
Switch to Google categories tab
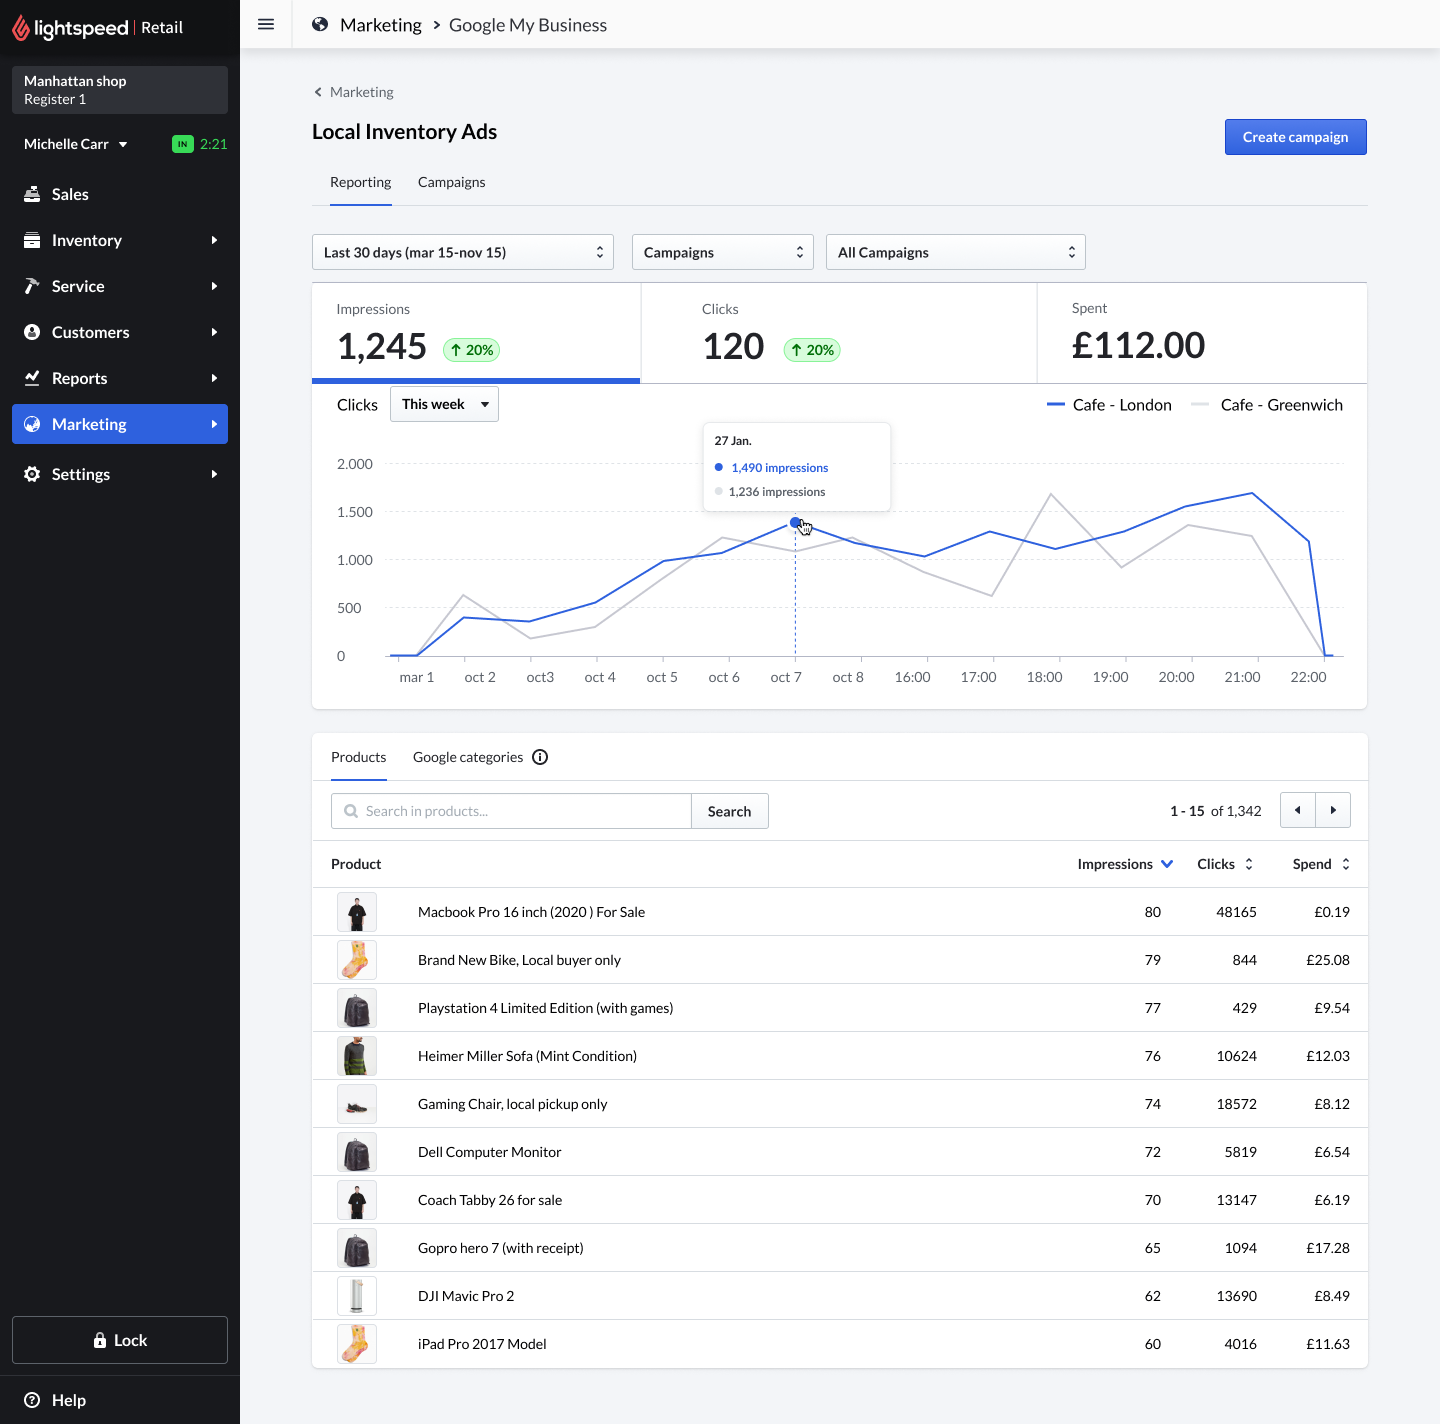pyautogui.click(x=468, y=757)
